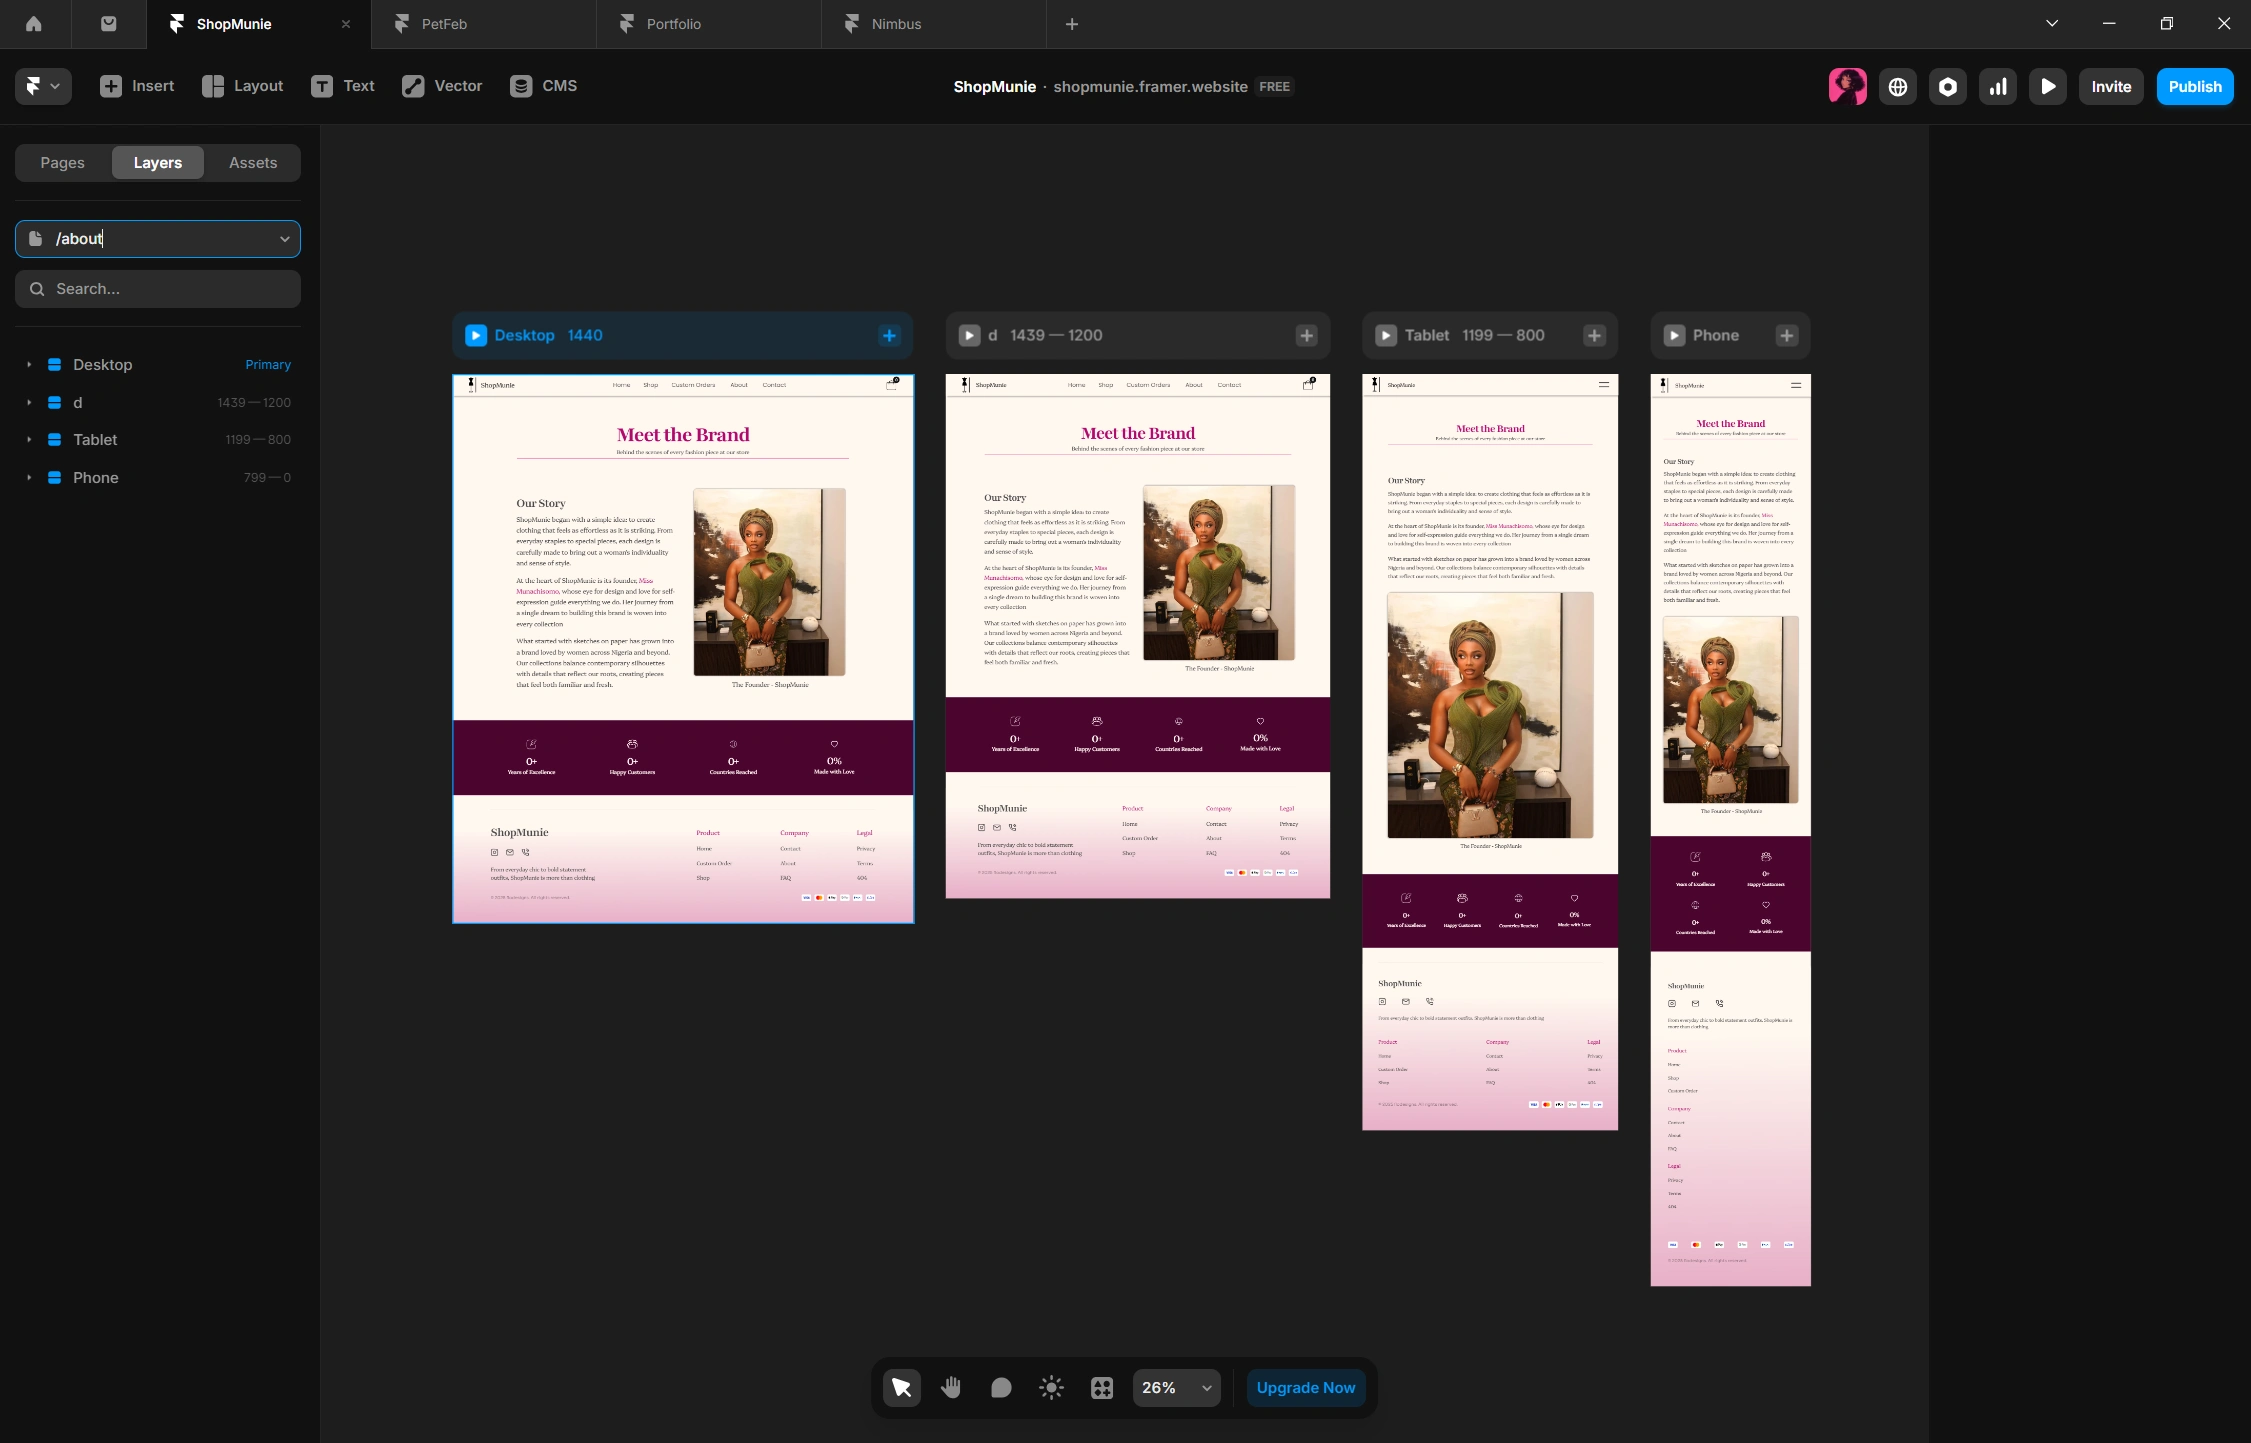Open the CMS panel
The image size is (2251, 1443).
pyautogui.click(x=543, y=86)
